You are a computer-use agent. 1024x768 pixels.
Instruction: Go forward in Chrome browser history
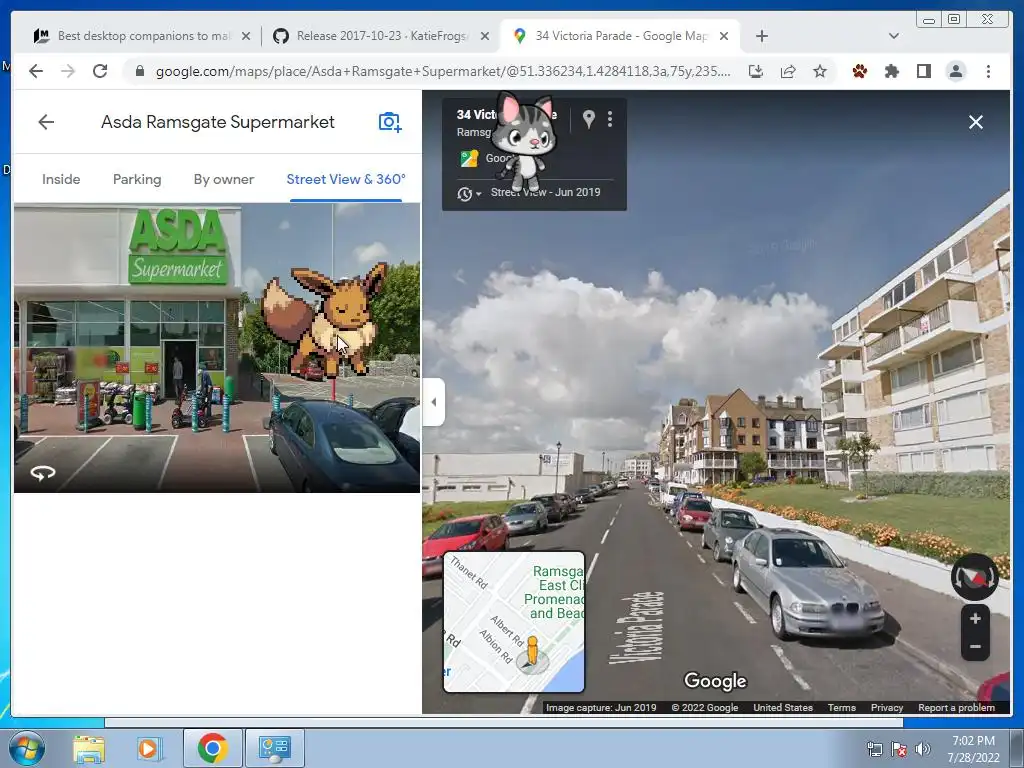pos(68,71)
